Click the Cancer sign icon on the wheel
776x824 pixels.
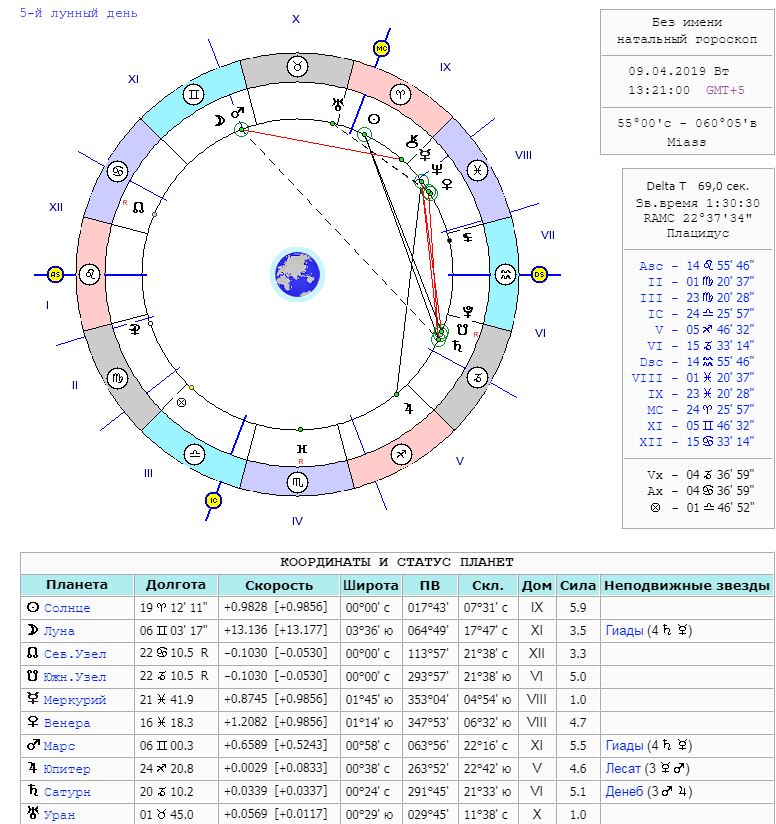[118, 171]
